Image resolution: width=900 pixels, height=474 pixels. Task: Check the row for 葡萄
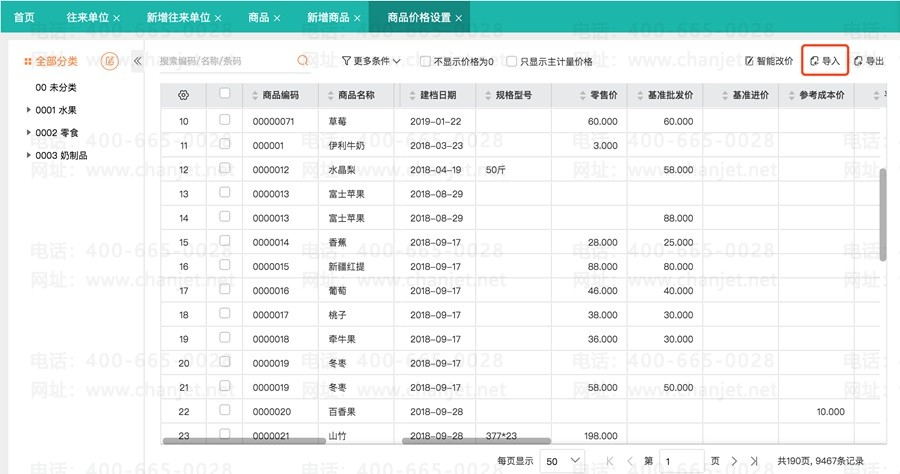click(224, 289)
